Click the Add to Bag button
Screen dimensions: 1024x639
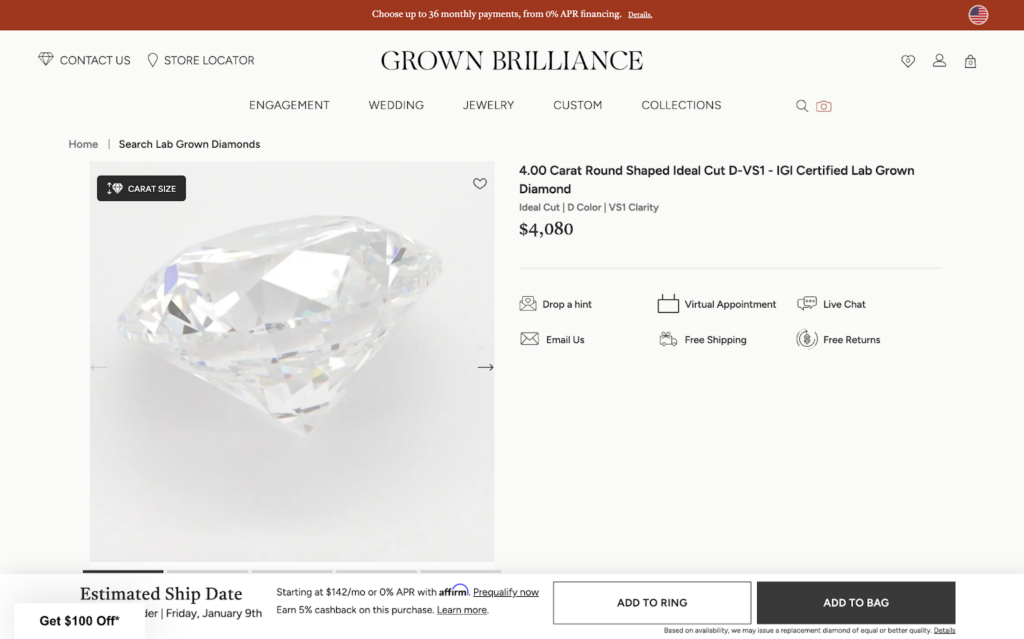tap(855, 603)
